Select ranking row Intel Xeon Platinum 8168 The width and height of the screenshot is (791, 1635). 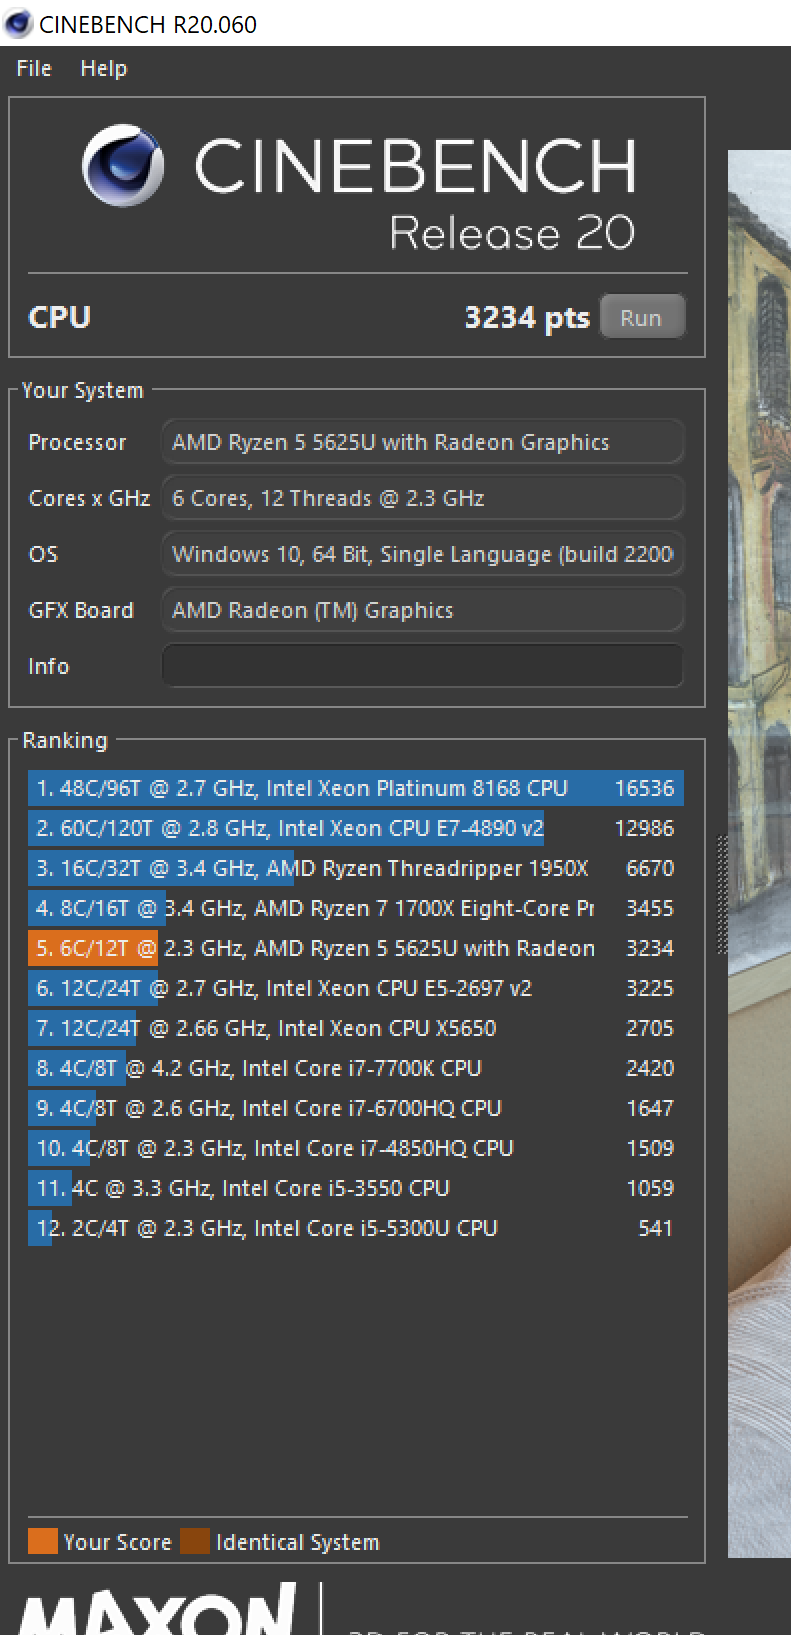[356, 788]
